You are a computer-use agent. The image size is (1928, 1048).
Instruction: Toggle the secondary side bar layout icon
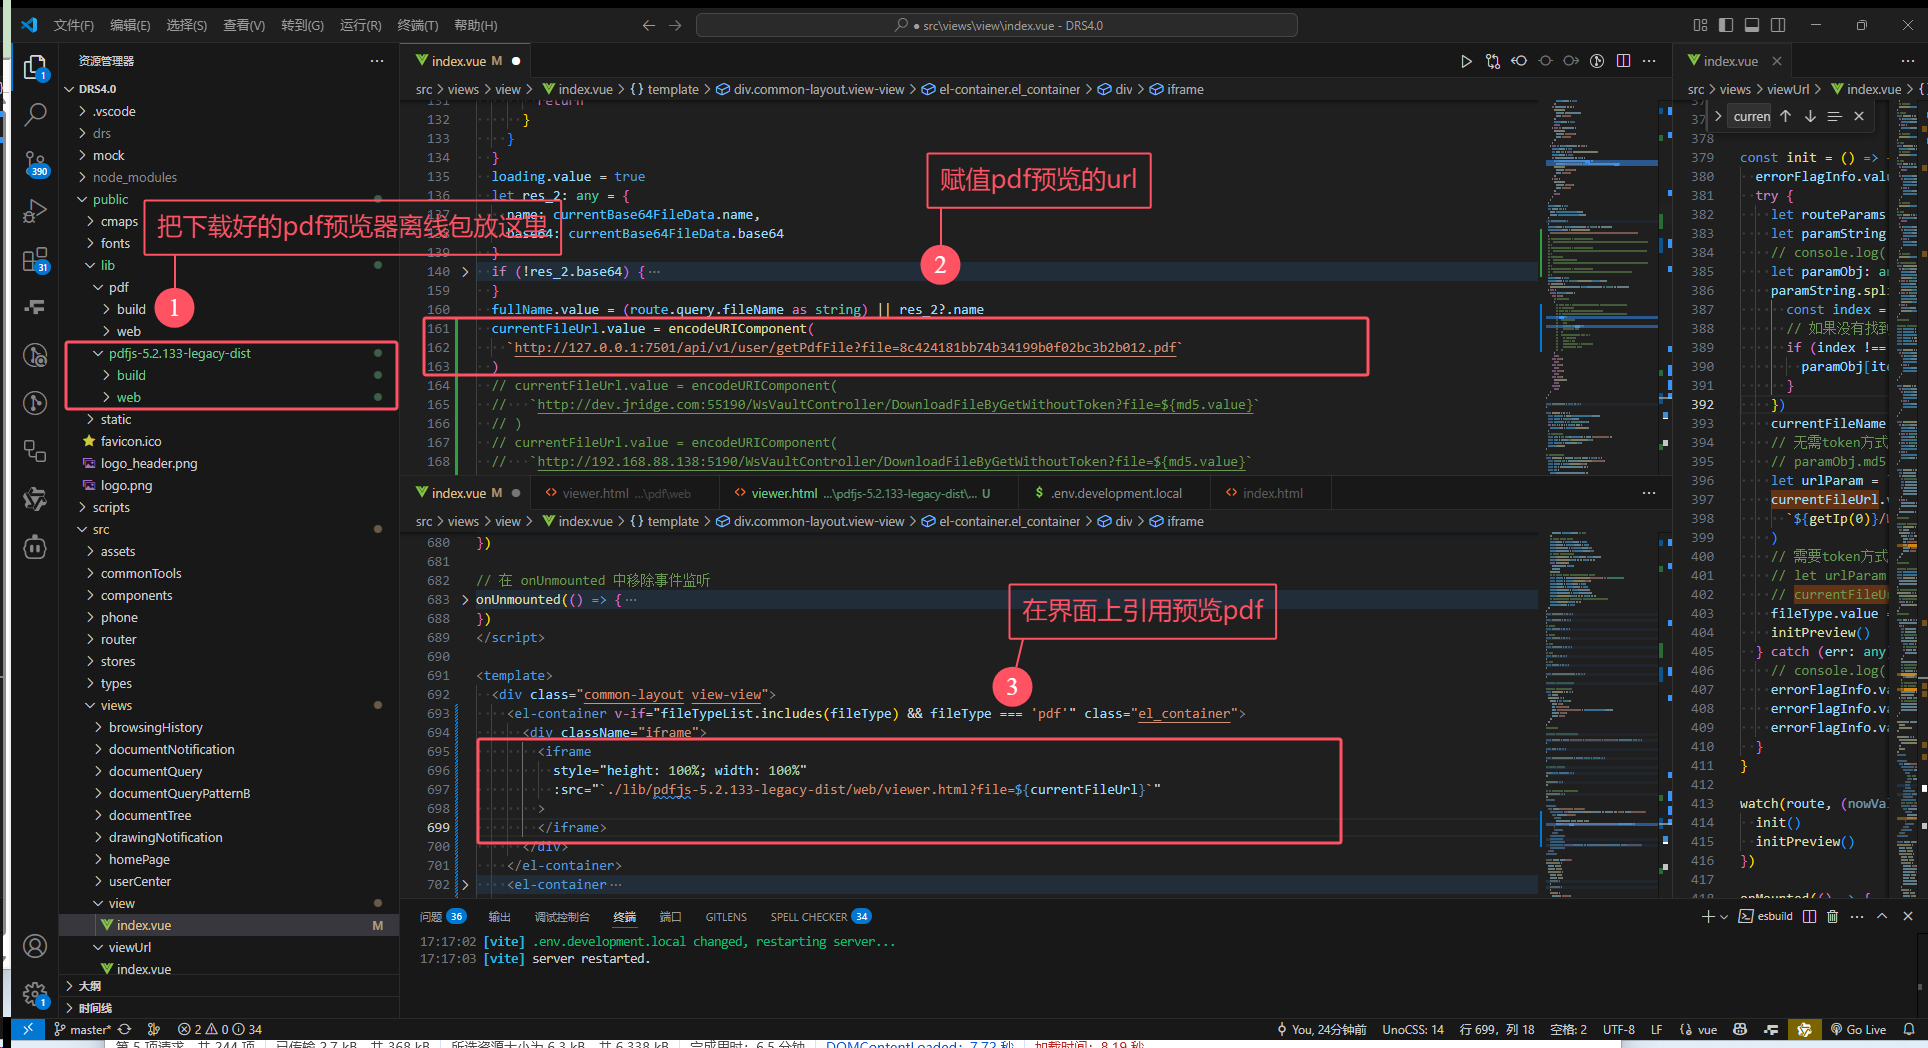(x=1778, y=25)
